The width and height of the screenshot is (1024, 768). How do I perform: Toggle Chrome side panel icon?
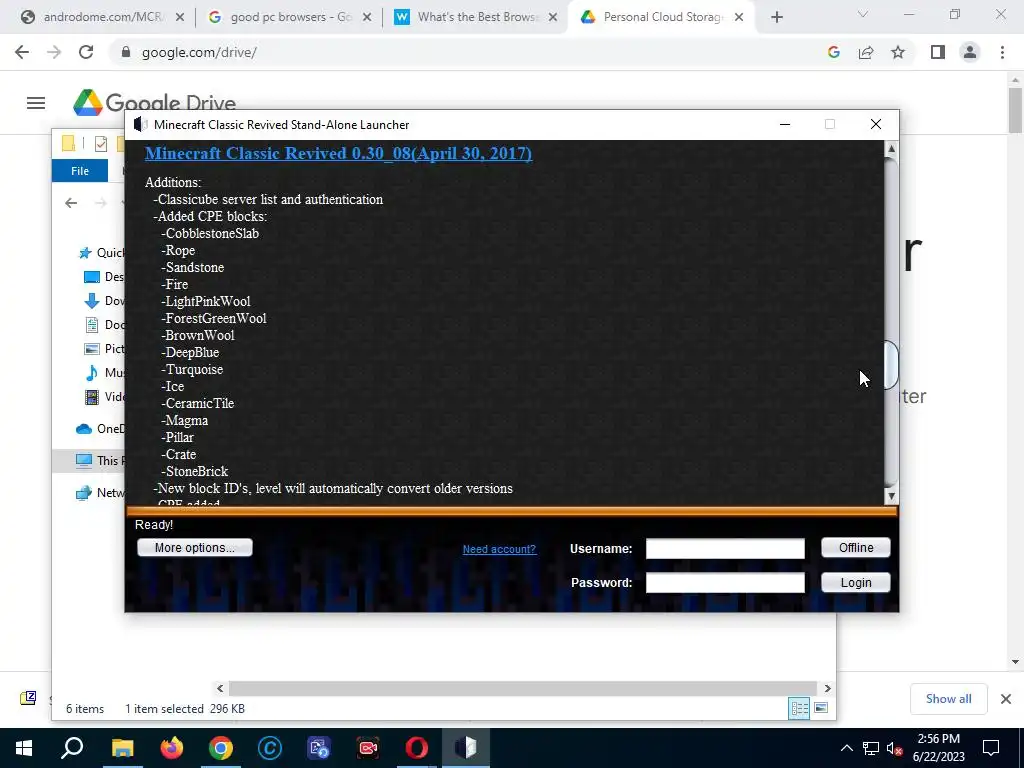pos(938,52)
